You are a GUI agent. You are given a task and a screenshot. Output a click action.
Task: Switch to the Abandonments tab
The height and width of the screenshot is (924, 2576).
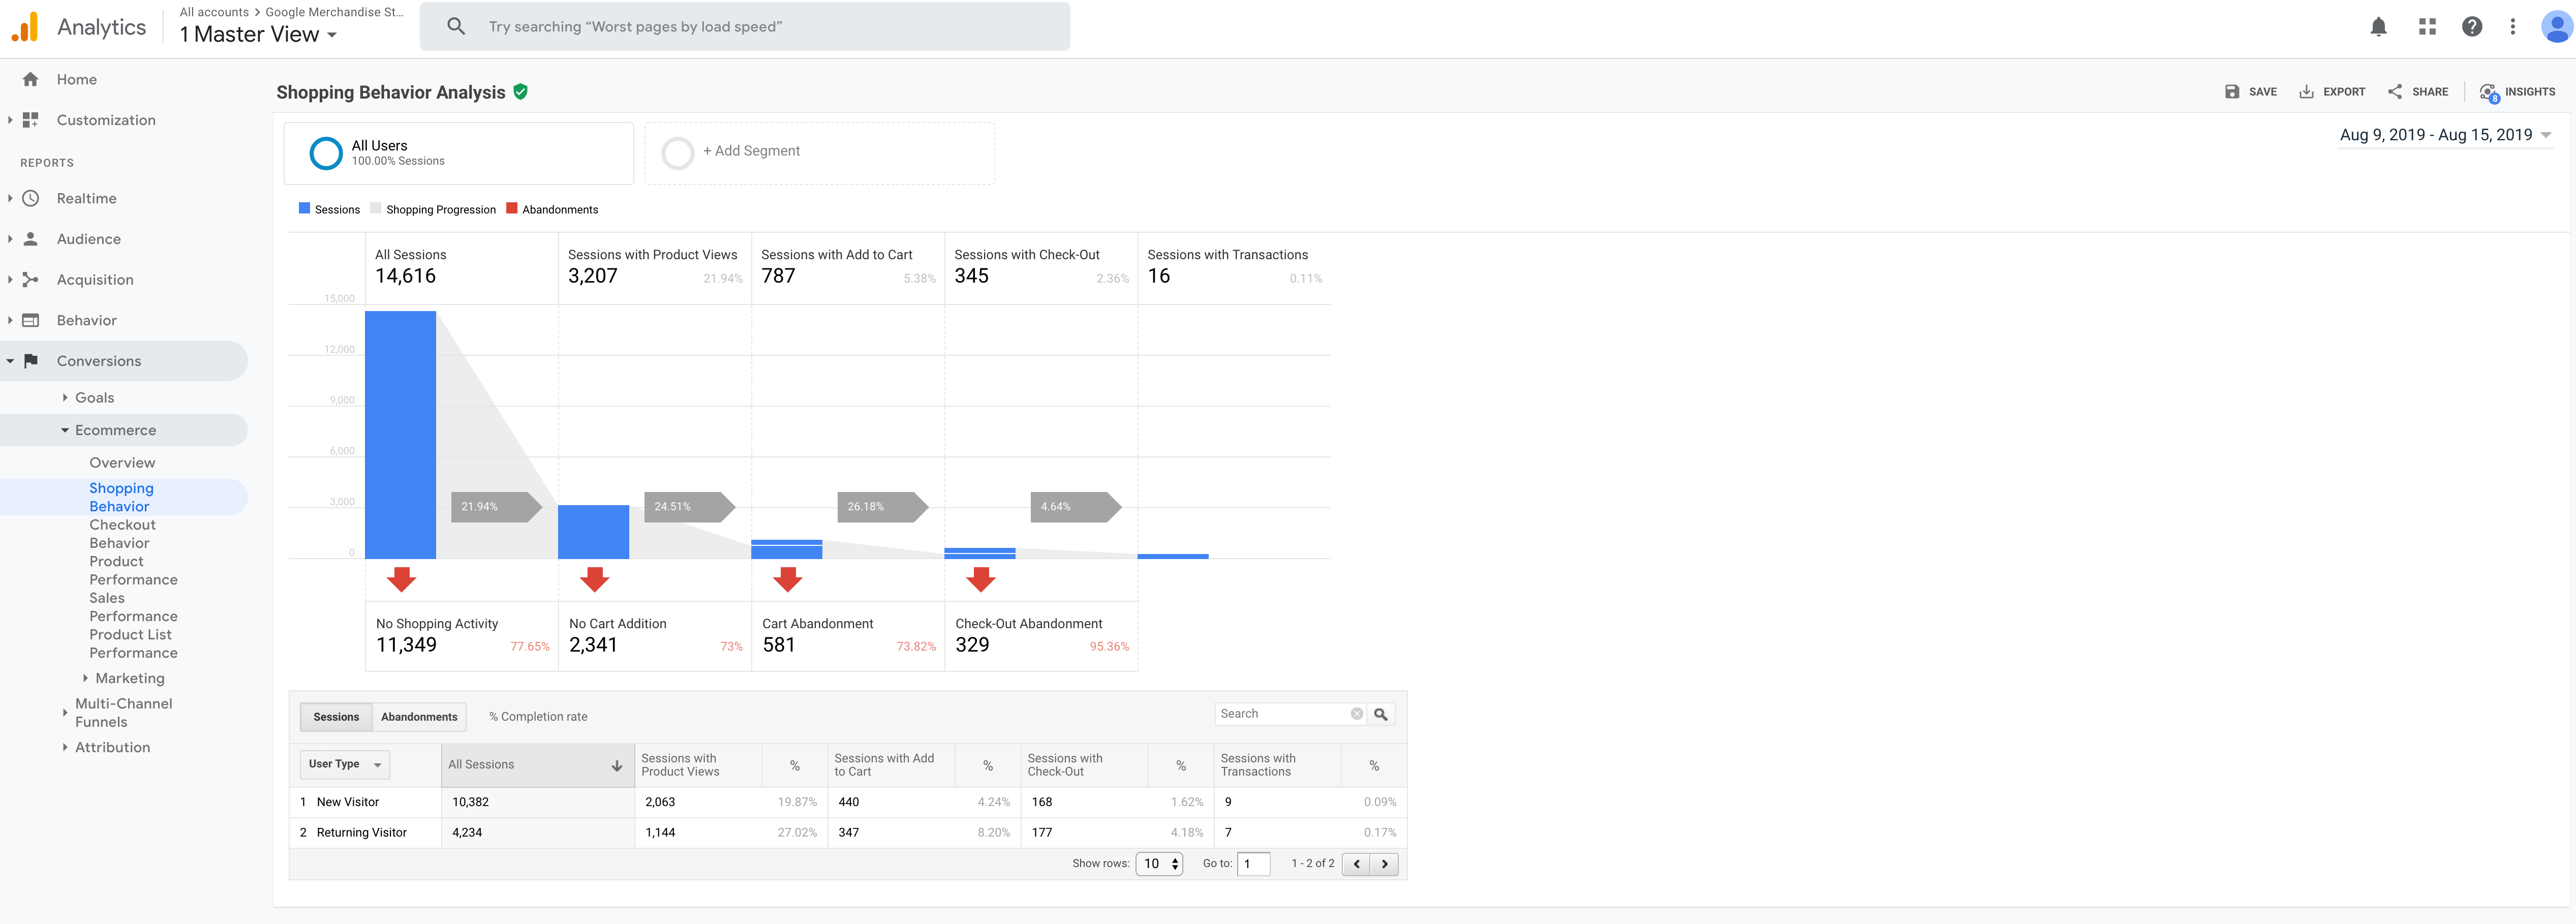[x=419, y=717]
